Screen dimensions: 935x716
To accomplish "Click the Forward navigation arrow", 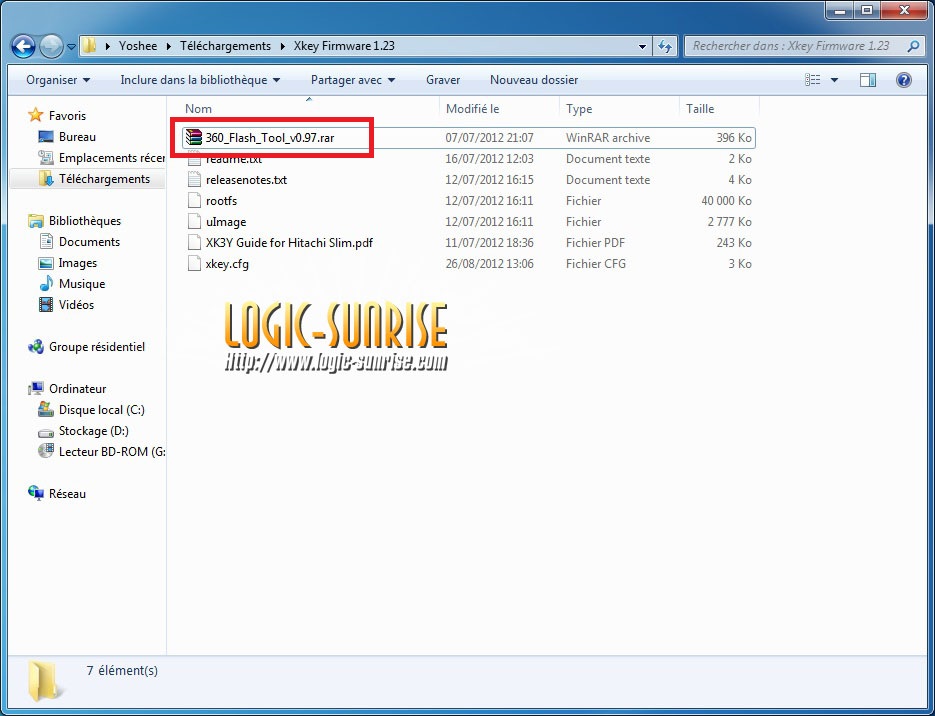I will tap(51, 46).
